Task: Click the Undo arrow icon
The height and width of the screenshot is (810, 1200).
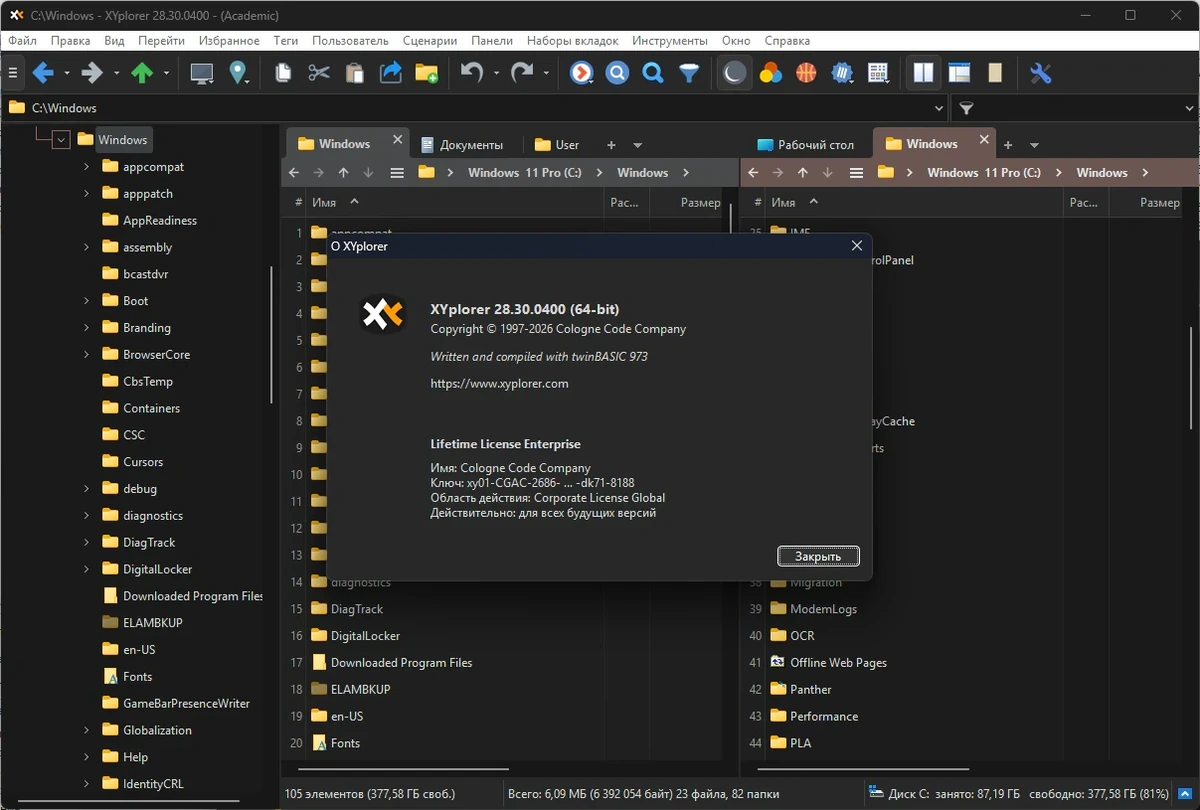Action: click(472, 73)
